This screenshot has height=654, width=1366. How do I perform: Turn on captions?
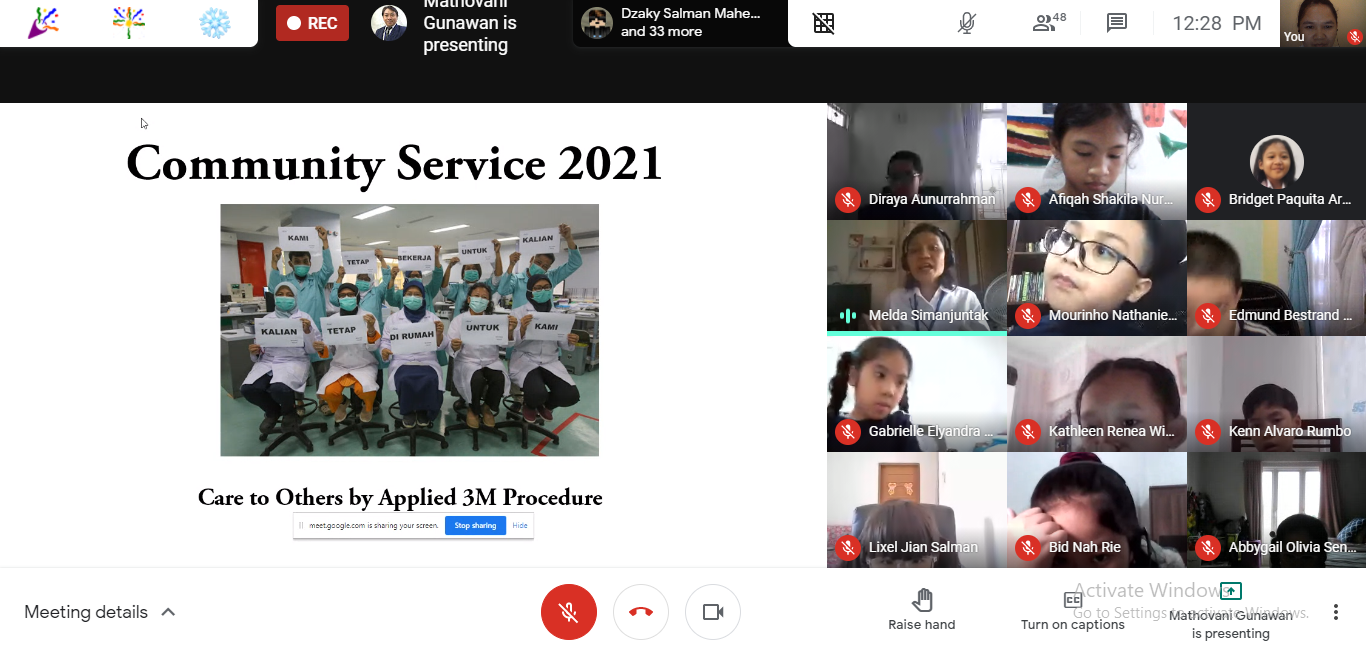point(1072,609)
